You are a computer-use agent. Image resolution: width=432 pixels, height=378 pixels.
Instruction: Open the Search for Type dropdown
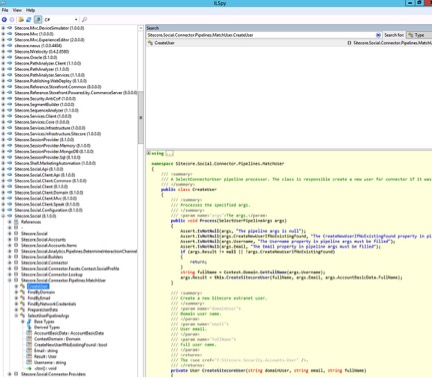pyautogui.click(x=419, y=35)
